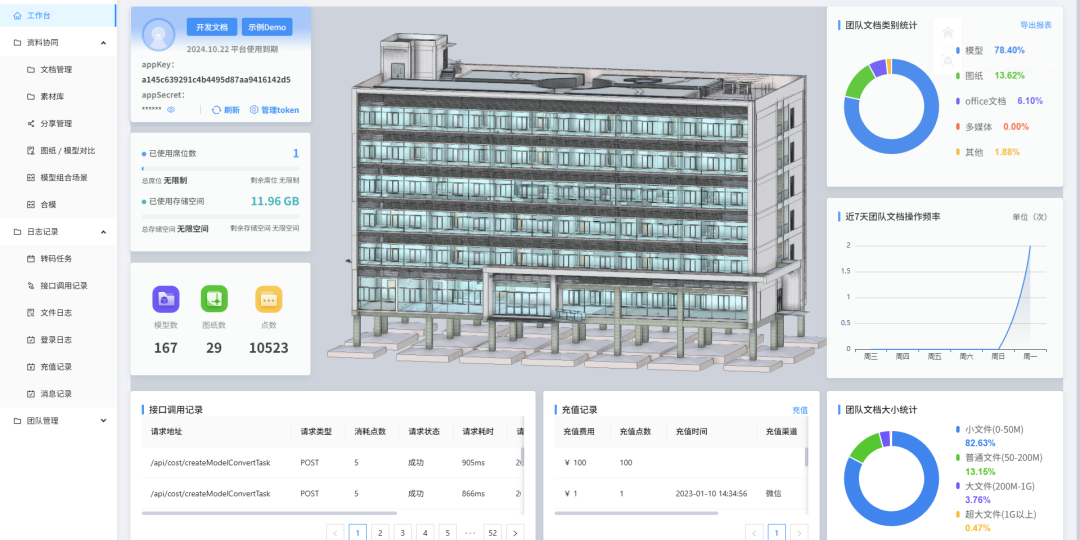Select 转码任务 in the sidebar
The width and height of the screenshot is (1080, 540).
[x=55, y=258]
